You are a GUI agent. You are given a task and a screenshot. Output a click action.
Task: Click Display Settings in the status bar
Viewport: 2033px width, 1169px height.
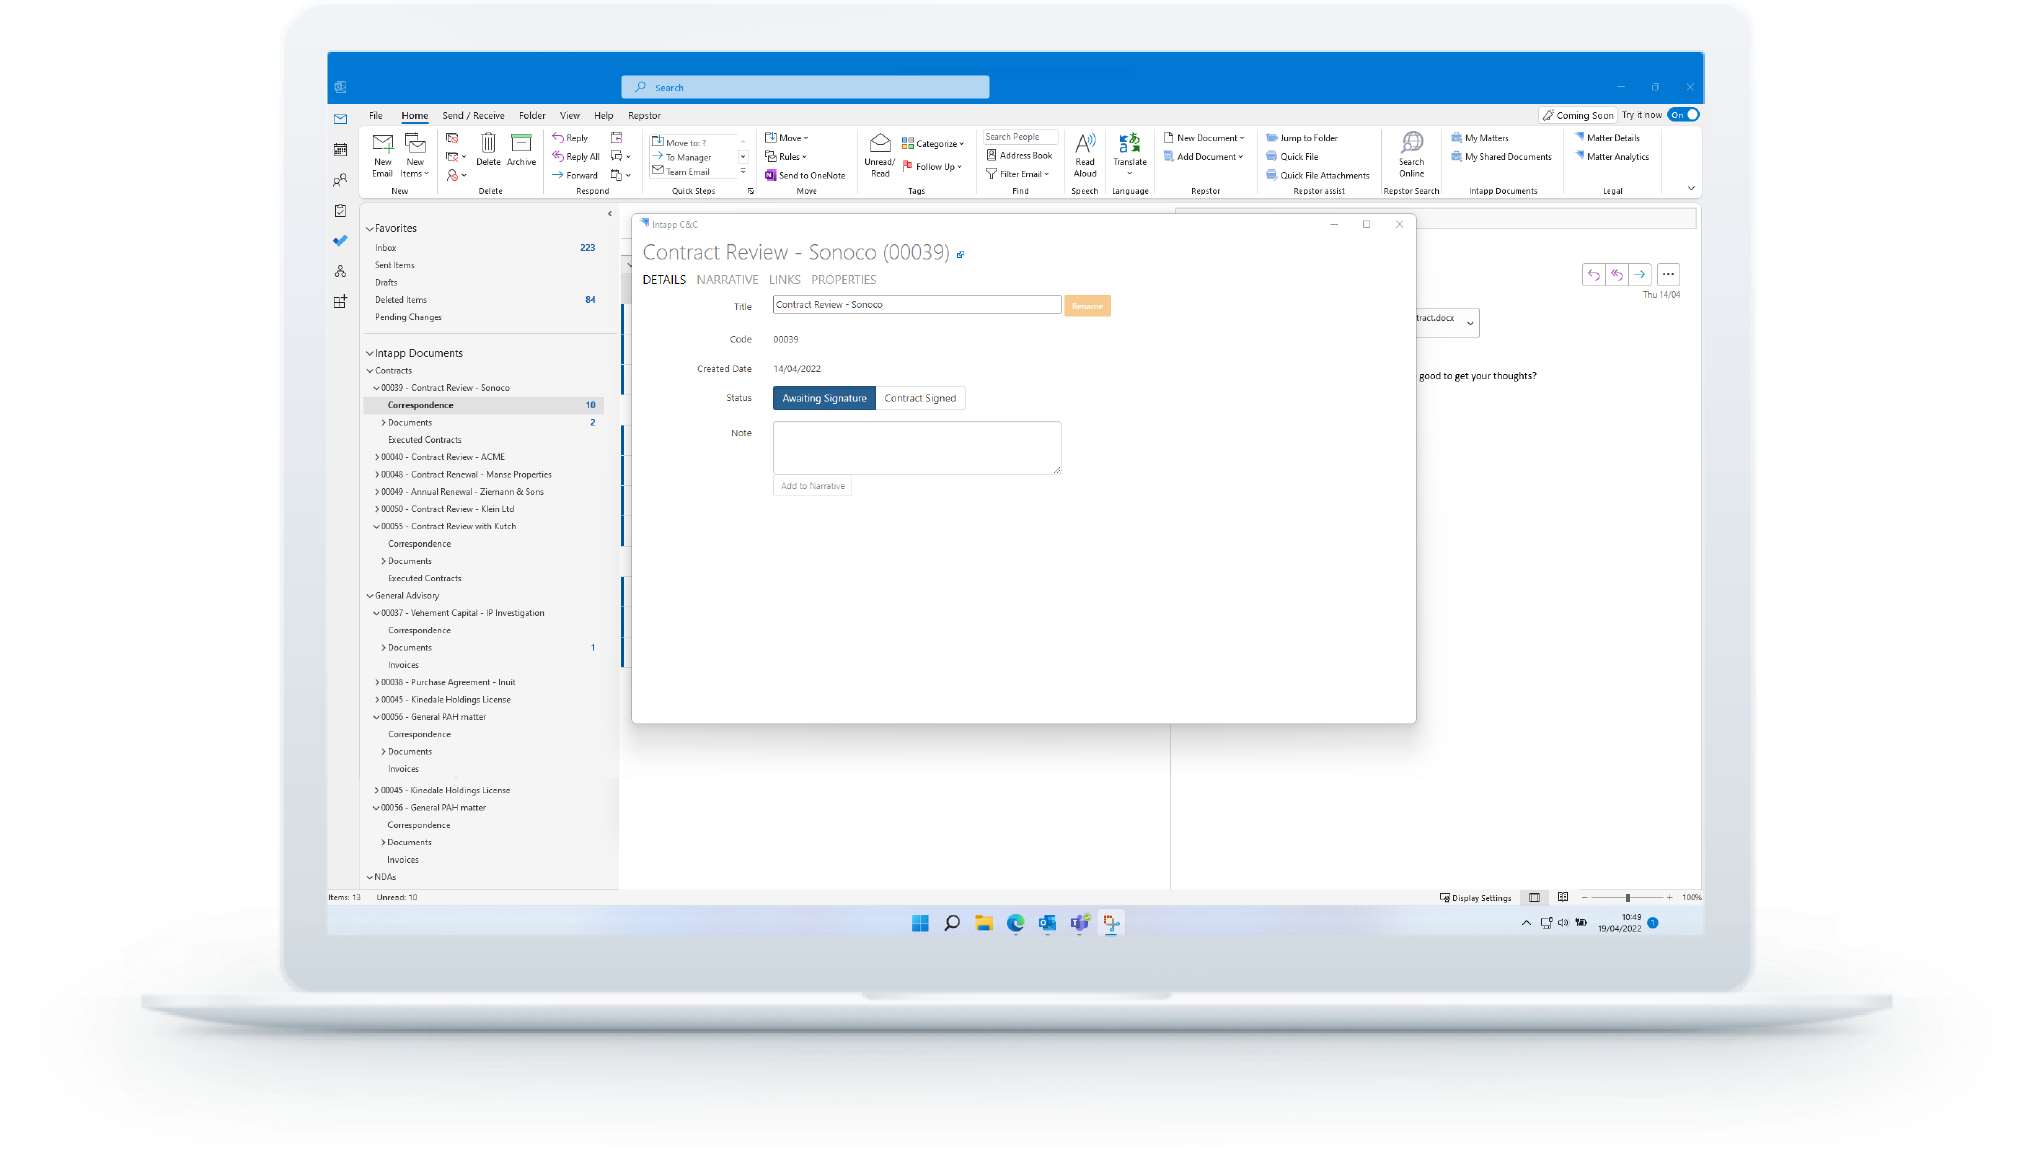coord(1475,898)
